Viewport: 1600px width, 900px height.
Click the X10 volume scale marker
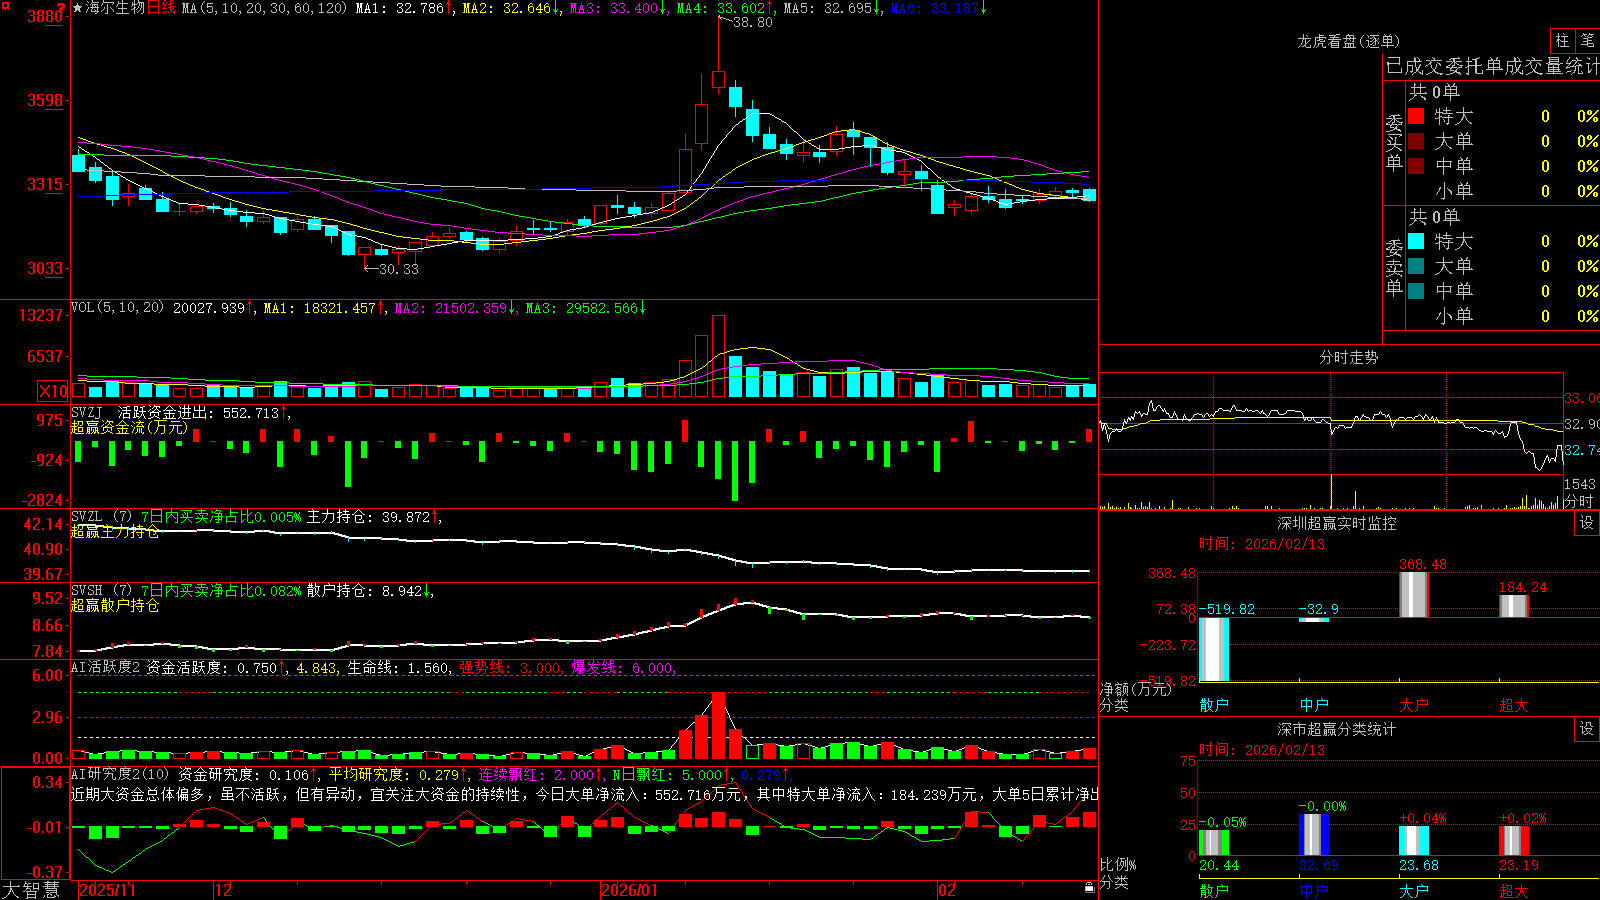click(53, 391)
